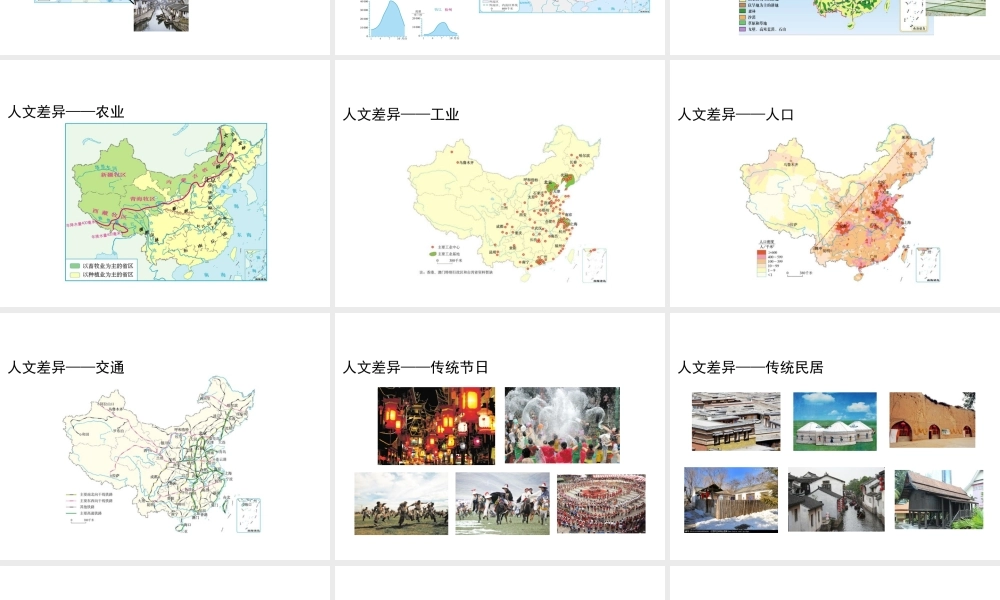The height and width of the screenshot is (600, 1000).
Task: Click the snowy courtyard house photo
Action: 731,500
